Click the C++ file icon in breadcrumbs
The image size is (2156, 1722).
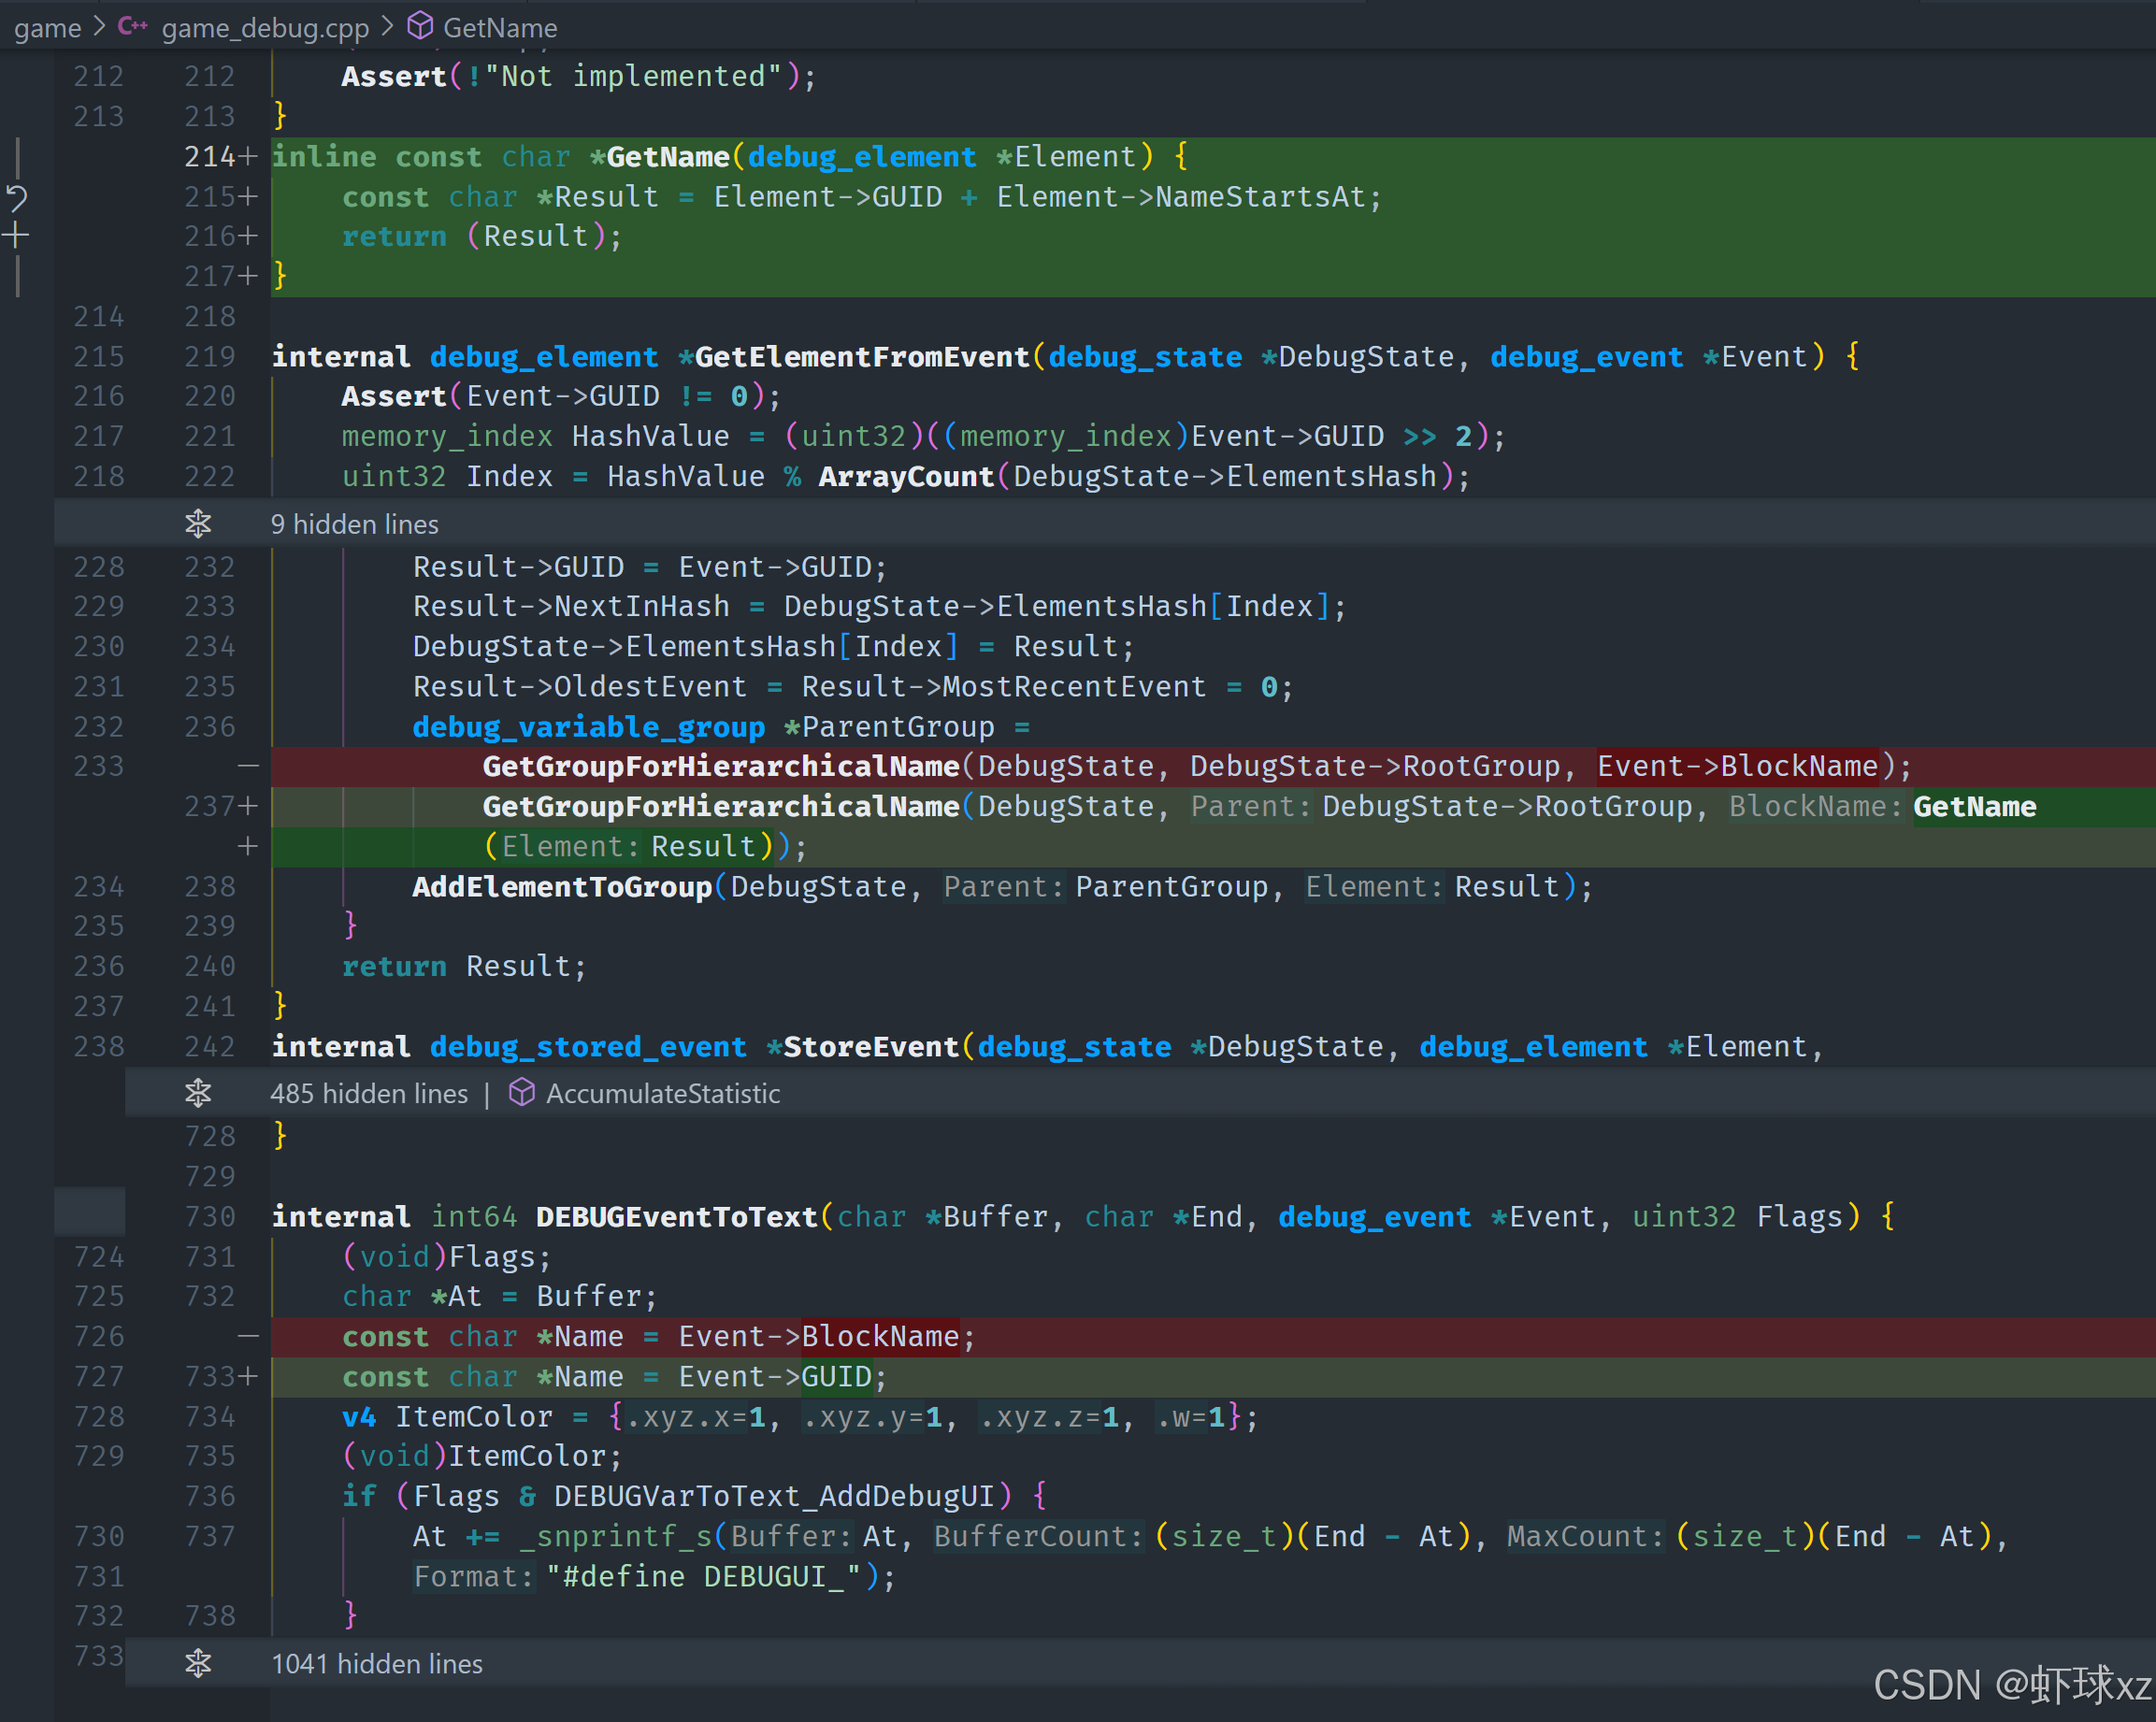point(132,26)
